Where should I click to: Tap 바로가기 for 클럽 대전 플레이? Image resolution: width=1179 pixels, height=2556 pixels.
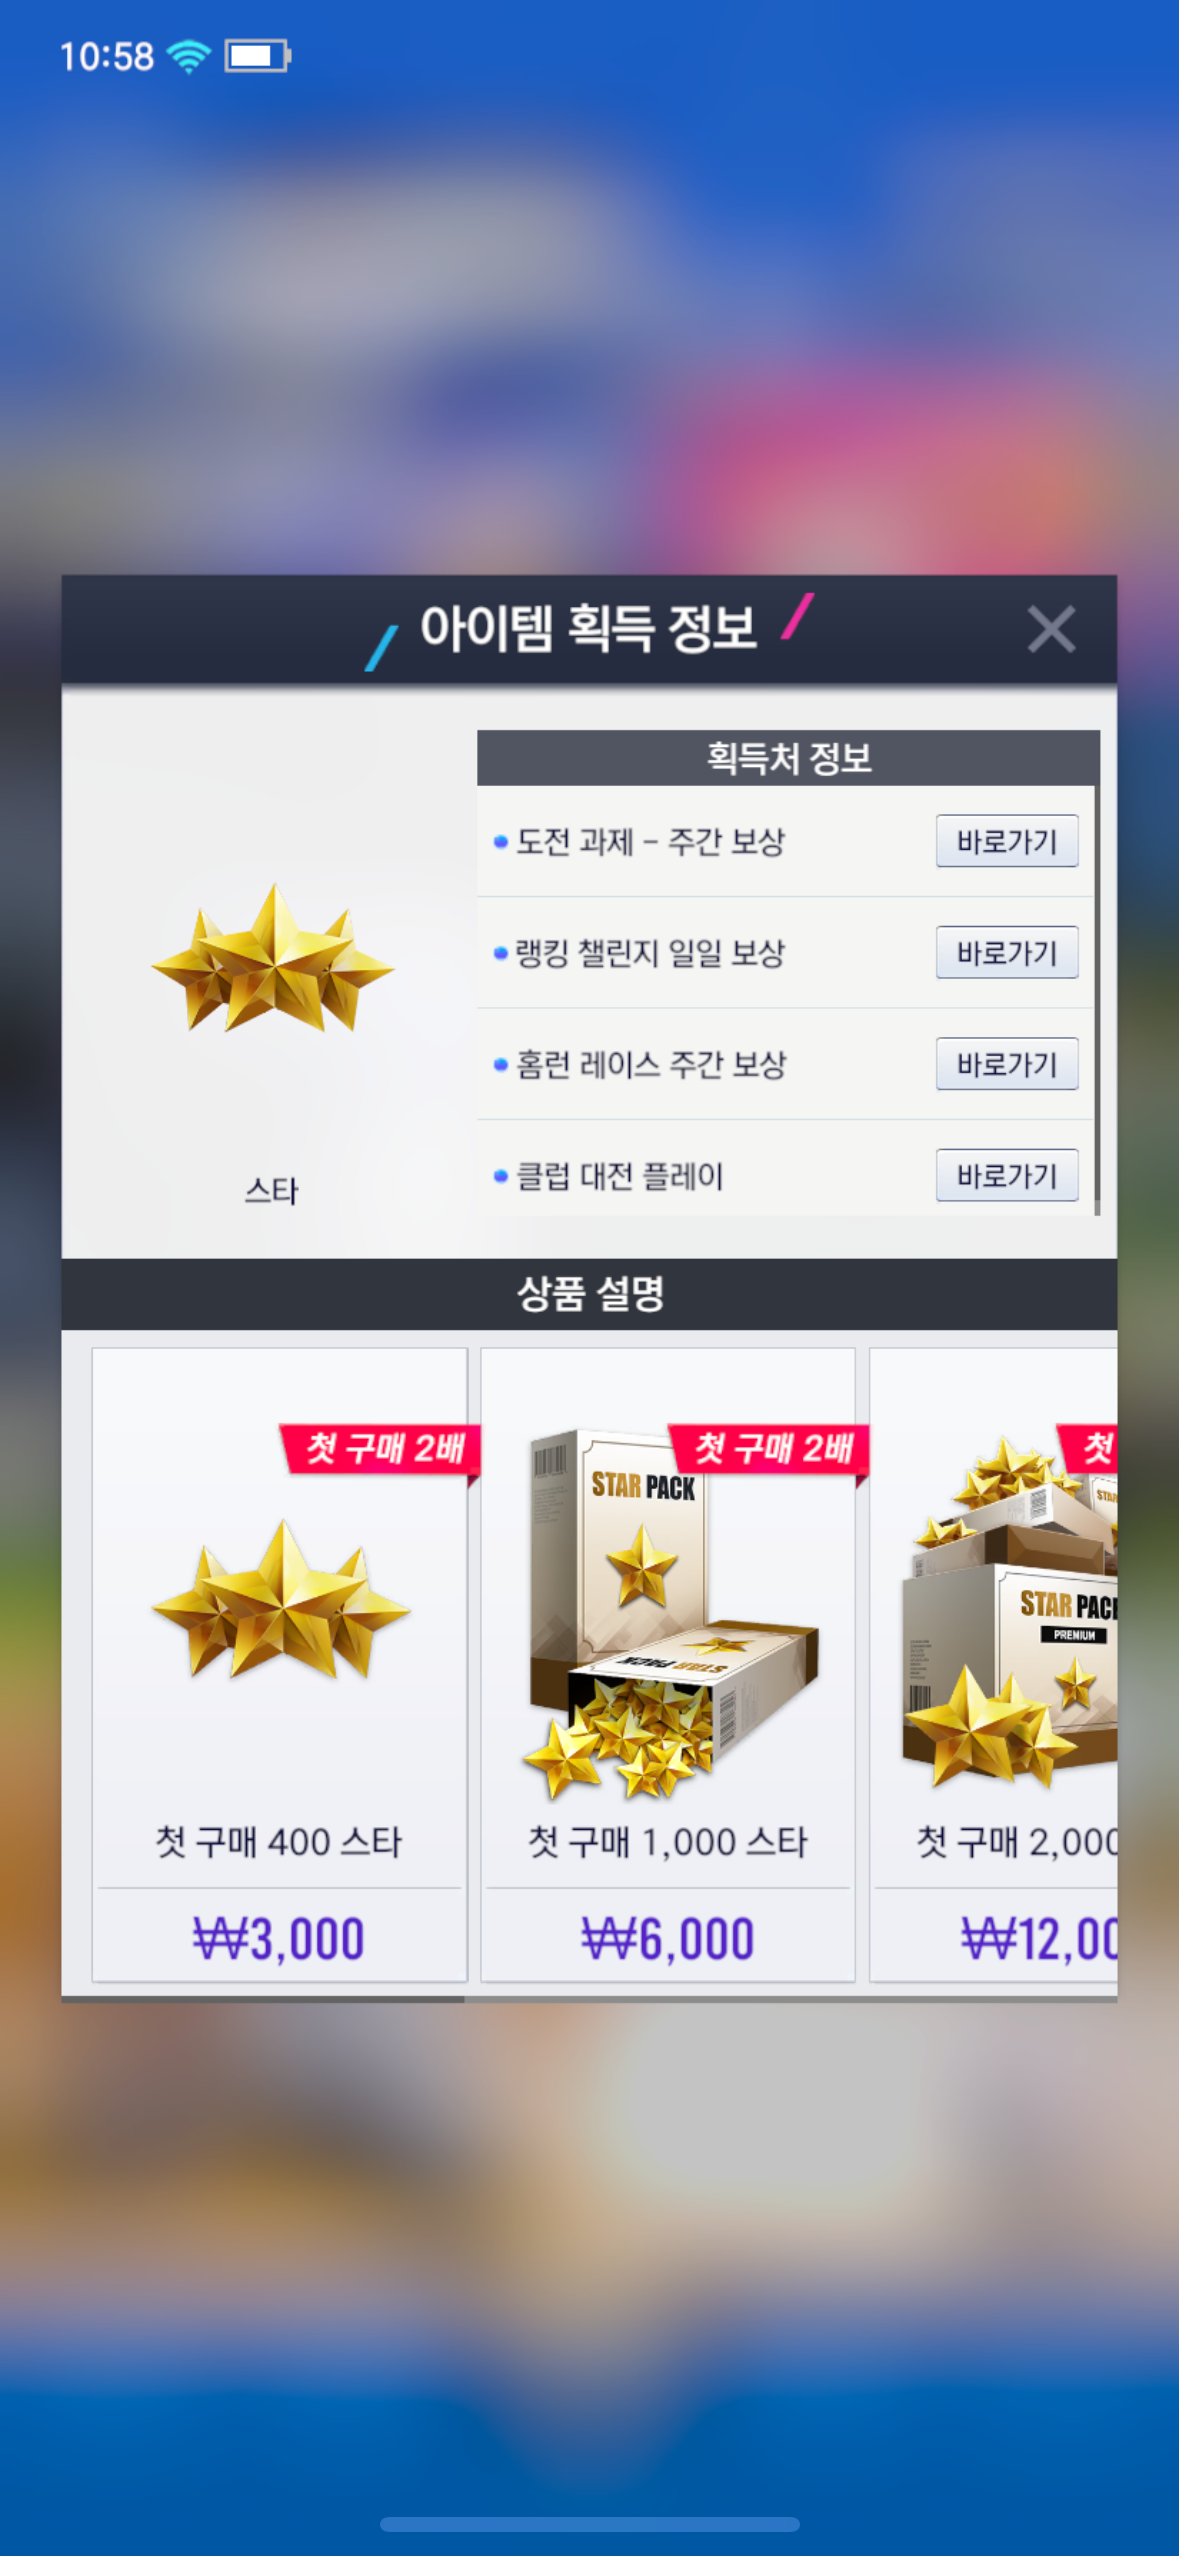[1007, 1175]
